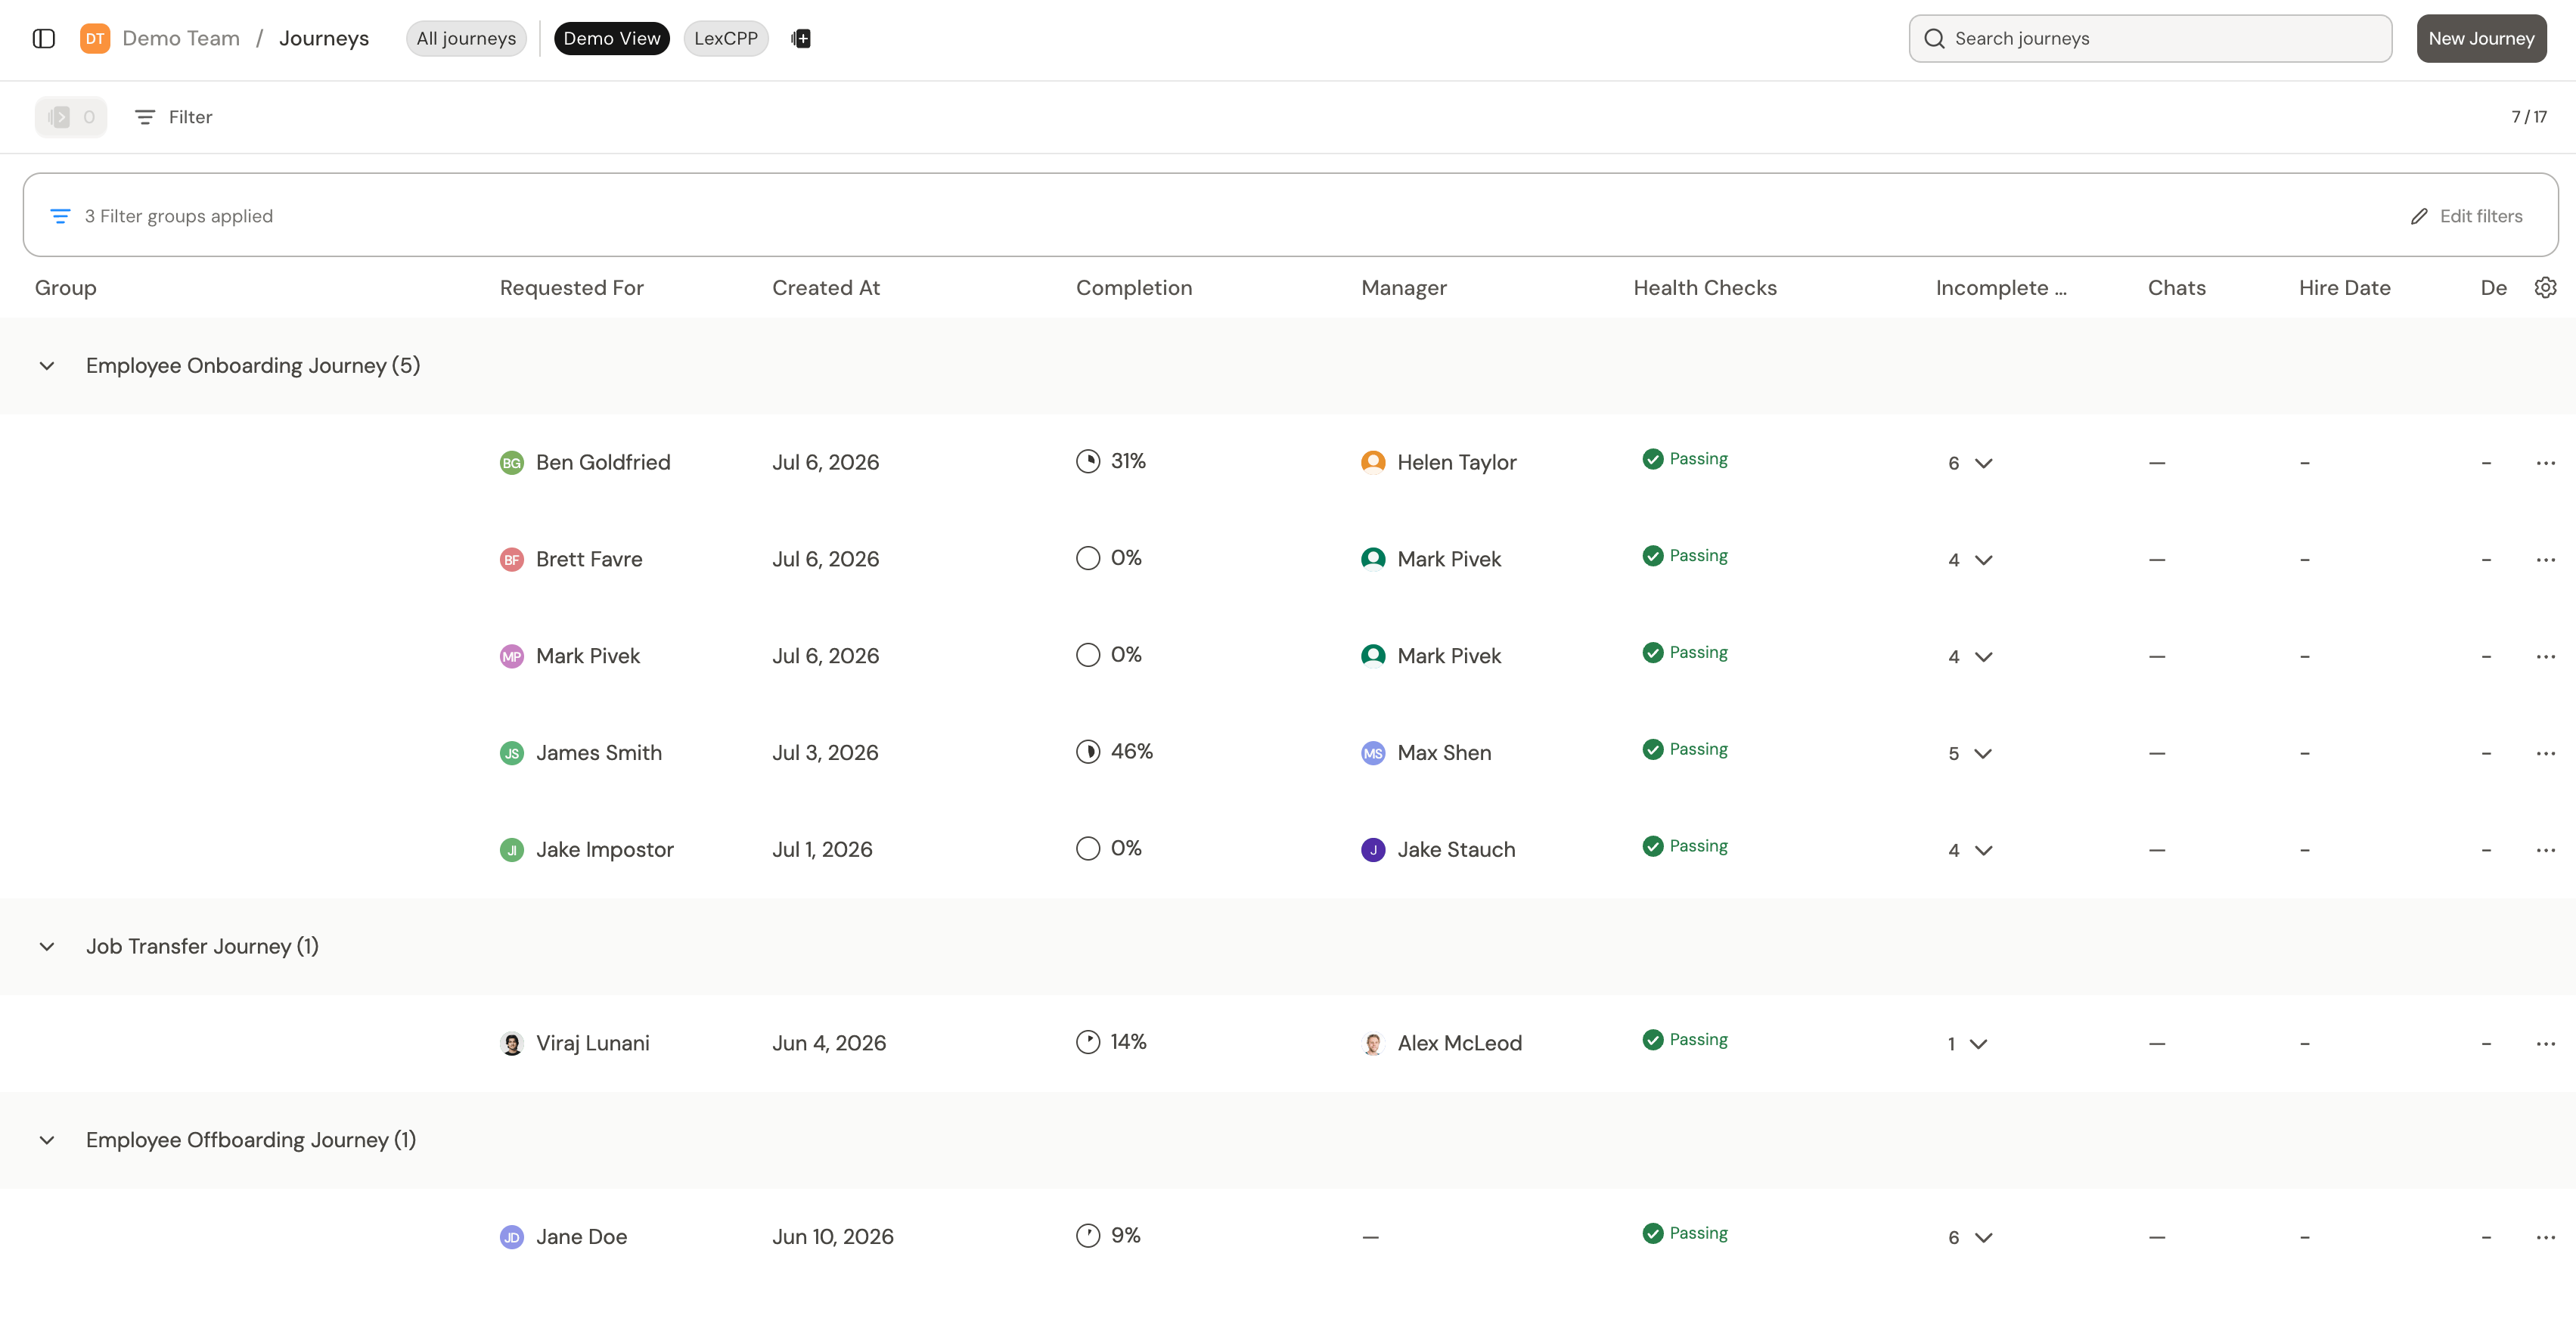The width and height of the screenshot is (2576, 1337).
Task: Click the filter lines icon next to Filter
Action: click(145, 117)
